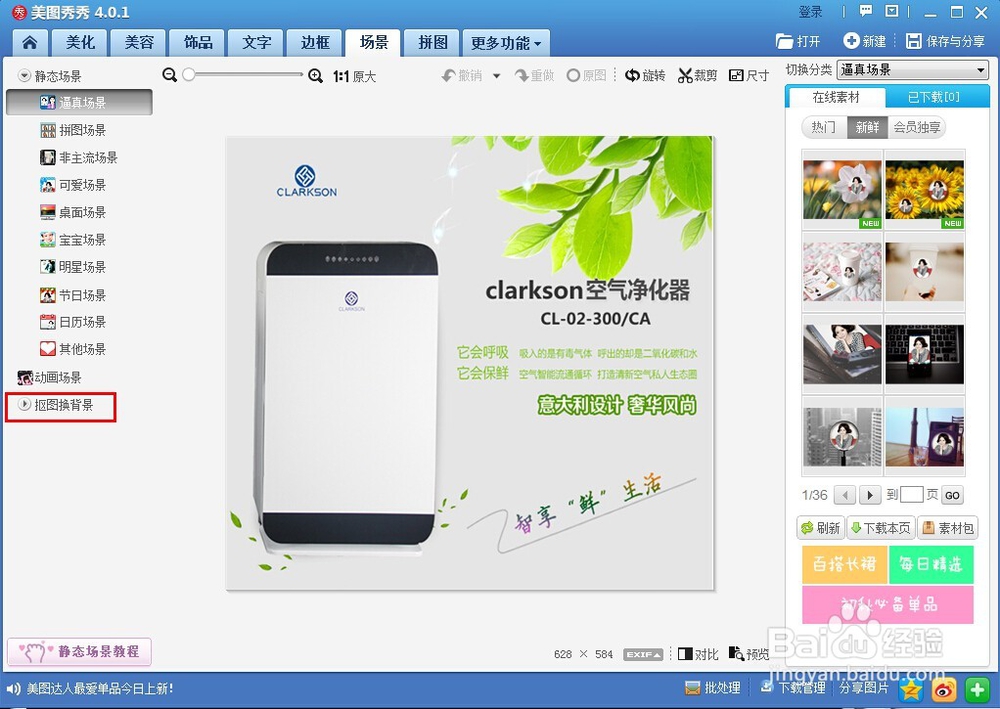This screenshot has height=709, width=1000.
Task: Choose the black keyboard scene thumbnail
Action: point(925,354)
